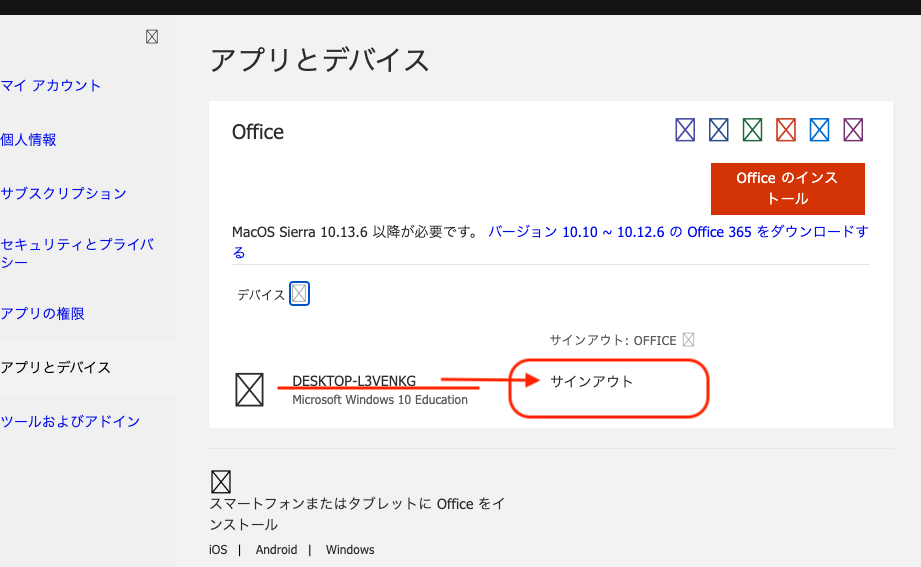Click サインアウト for DESKTOP-L3VENKG
The width and height of the screenshot is (921, 567).
[591, 382]
